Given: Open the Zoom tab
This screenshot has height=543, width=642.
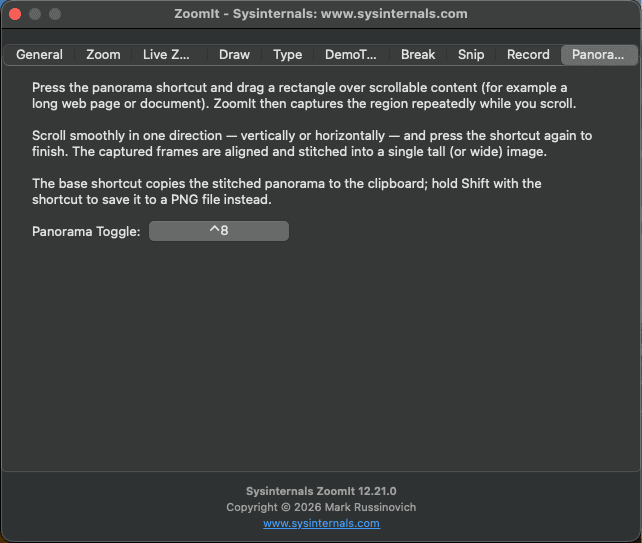Looking at the screenshot, I should pos(103,54).
